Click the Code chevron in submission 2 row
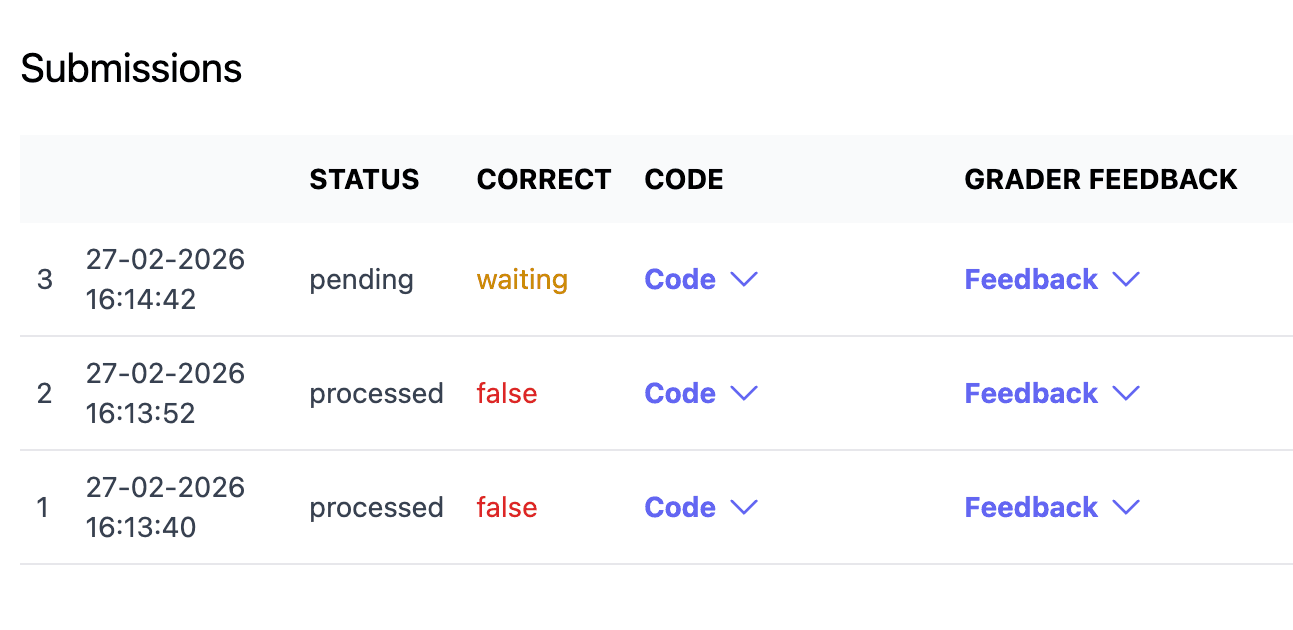1293x630 pixels. pos(744,394)
